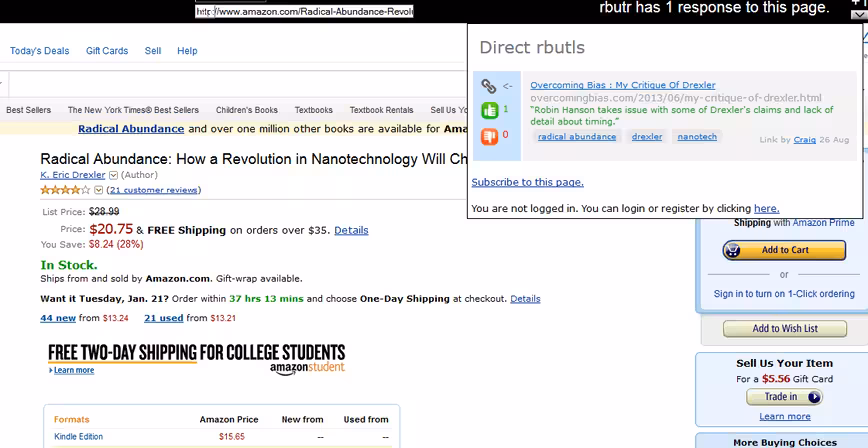868x448 pixels.
Task: Click the star rating for Radical Abundance
Action: (x=65, y=190)
